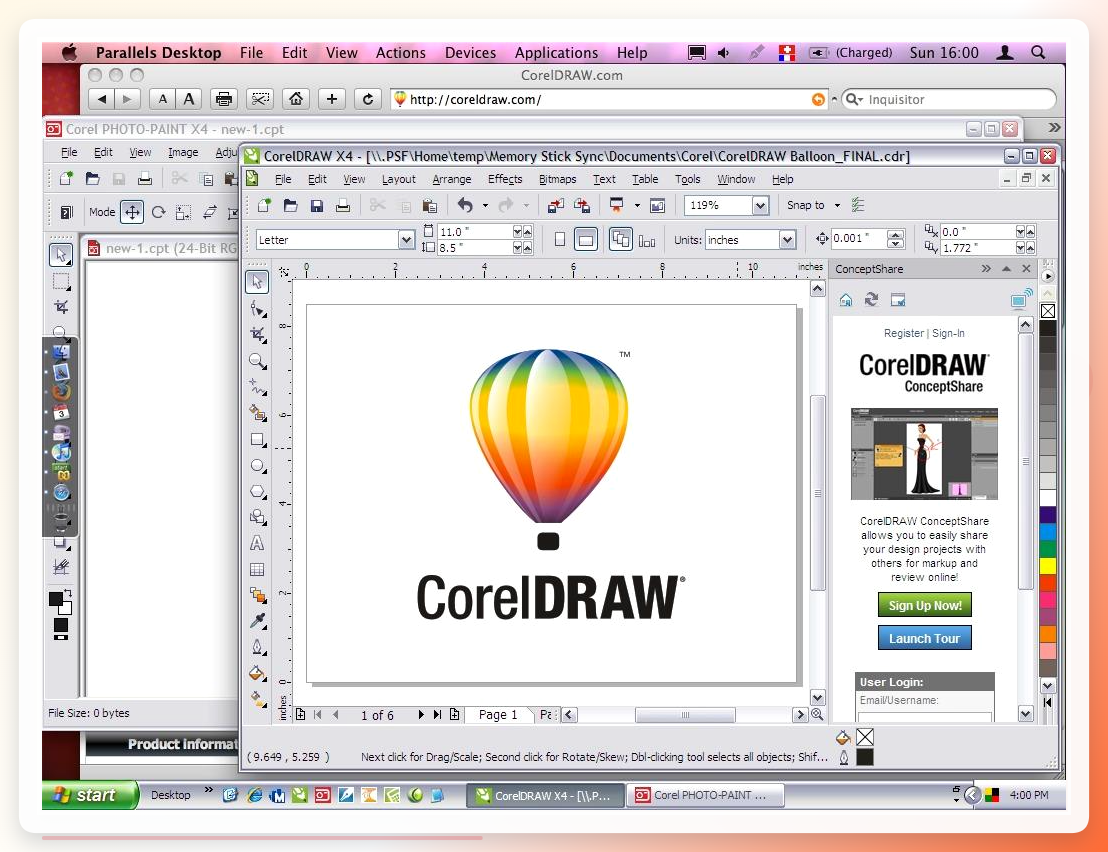Open the Snap options icon beside Snap to
This screenshot has height=852, width=1108.
[x=858, y=206]
